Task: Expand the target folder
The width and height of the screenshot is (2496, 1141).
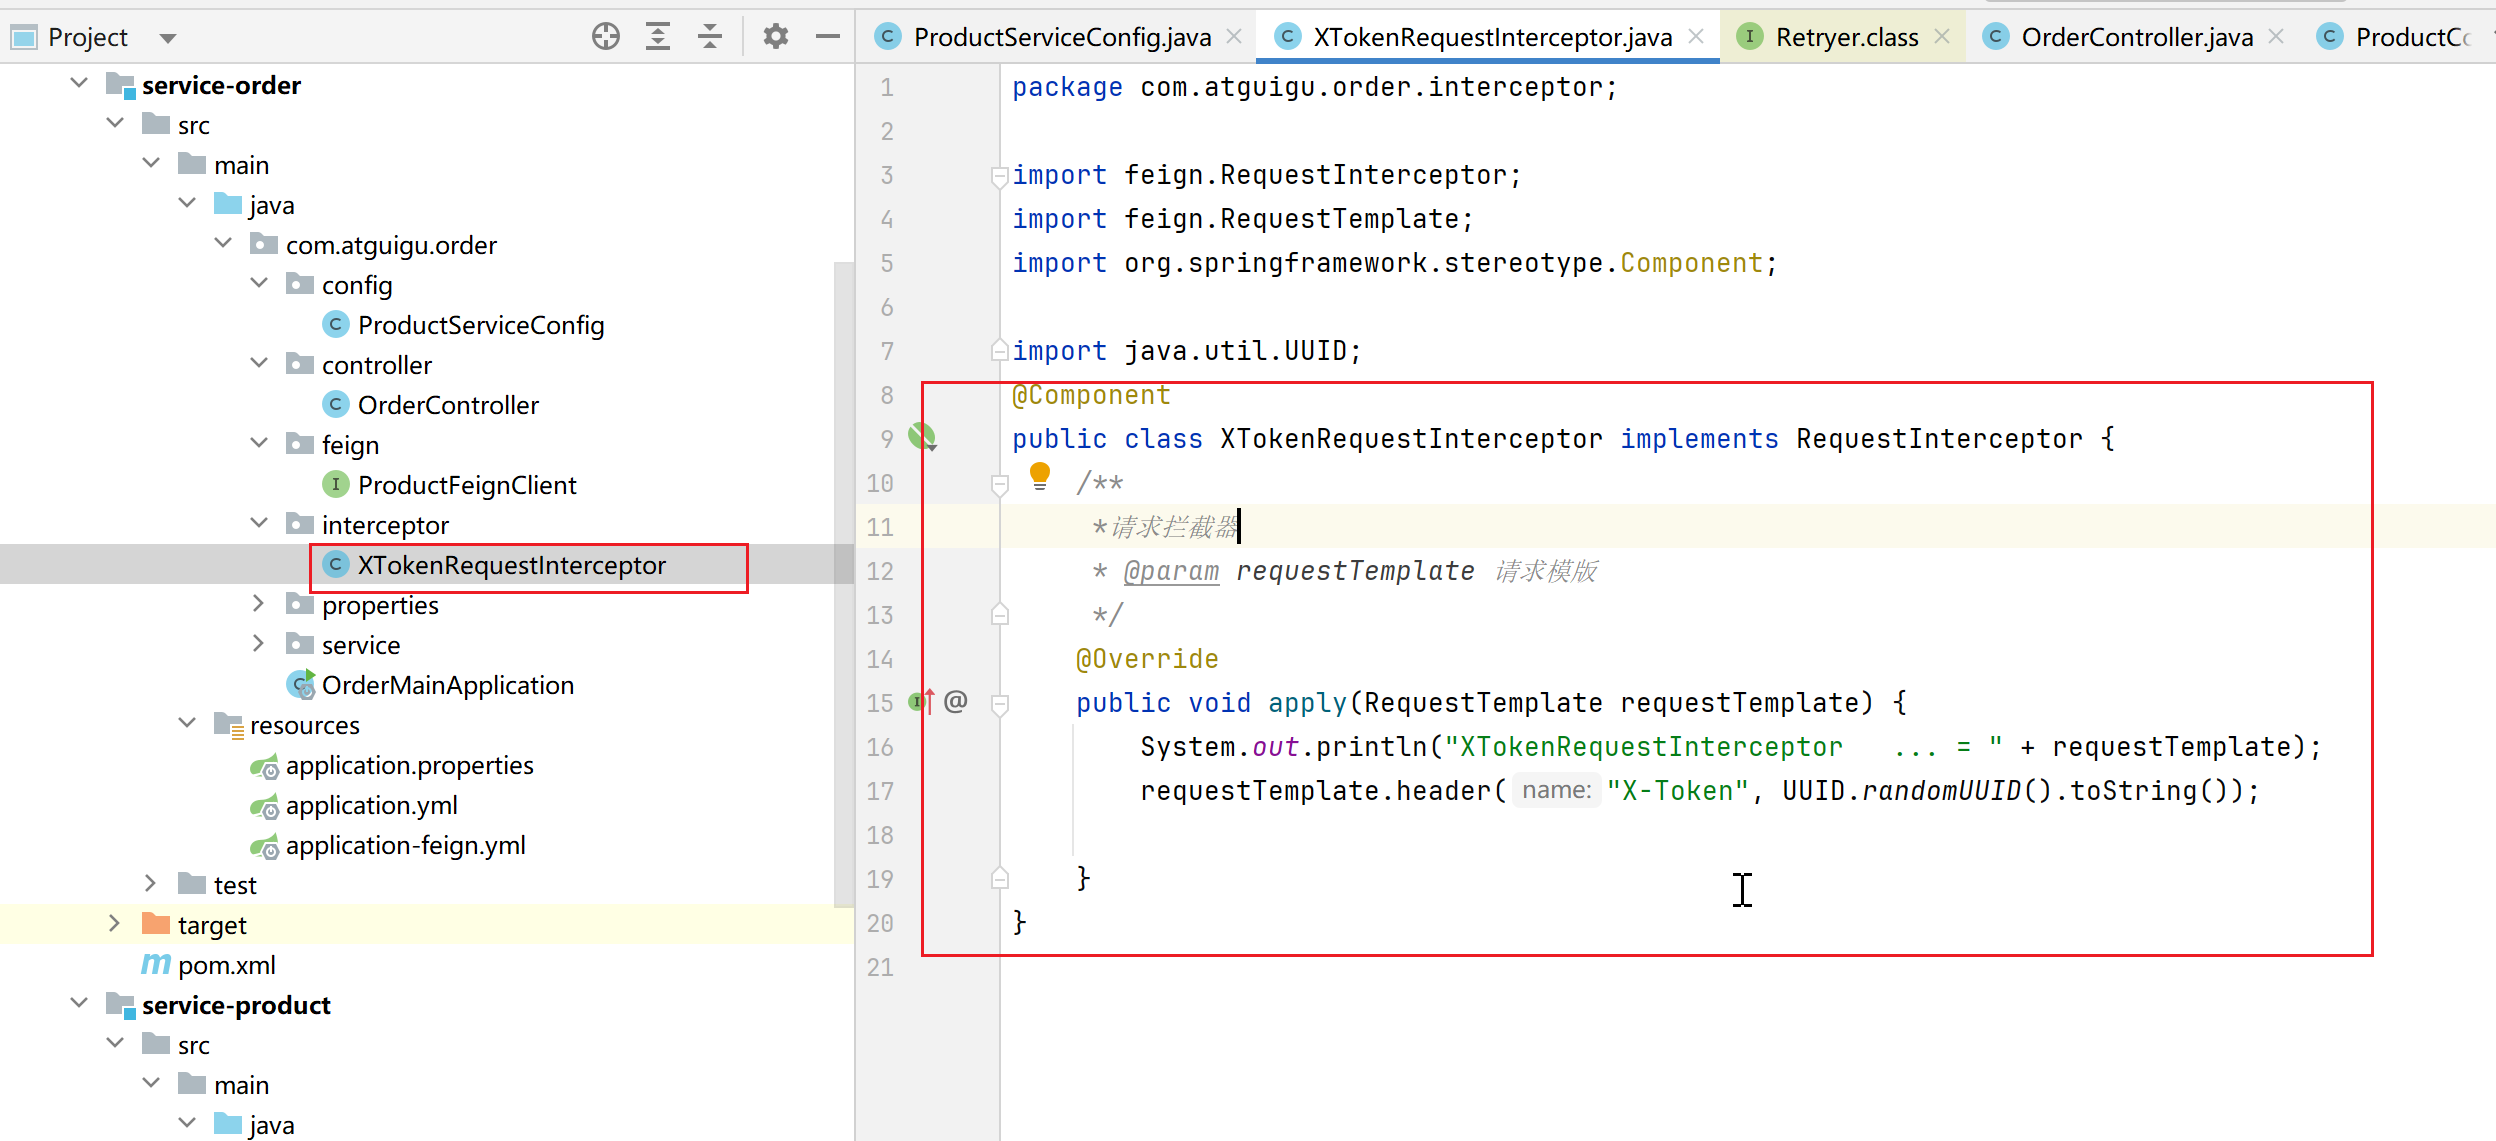Action: point(114,924)
